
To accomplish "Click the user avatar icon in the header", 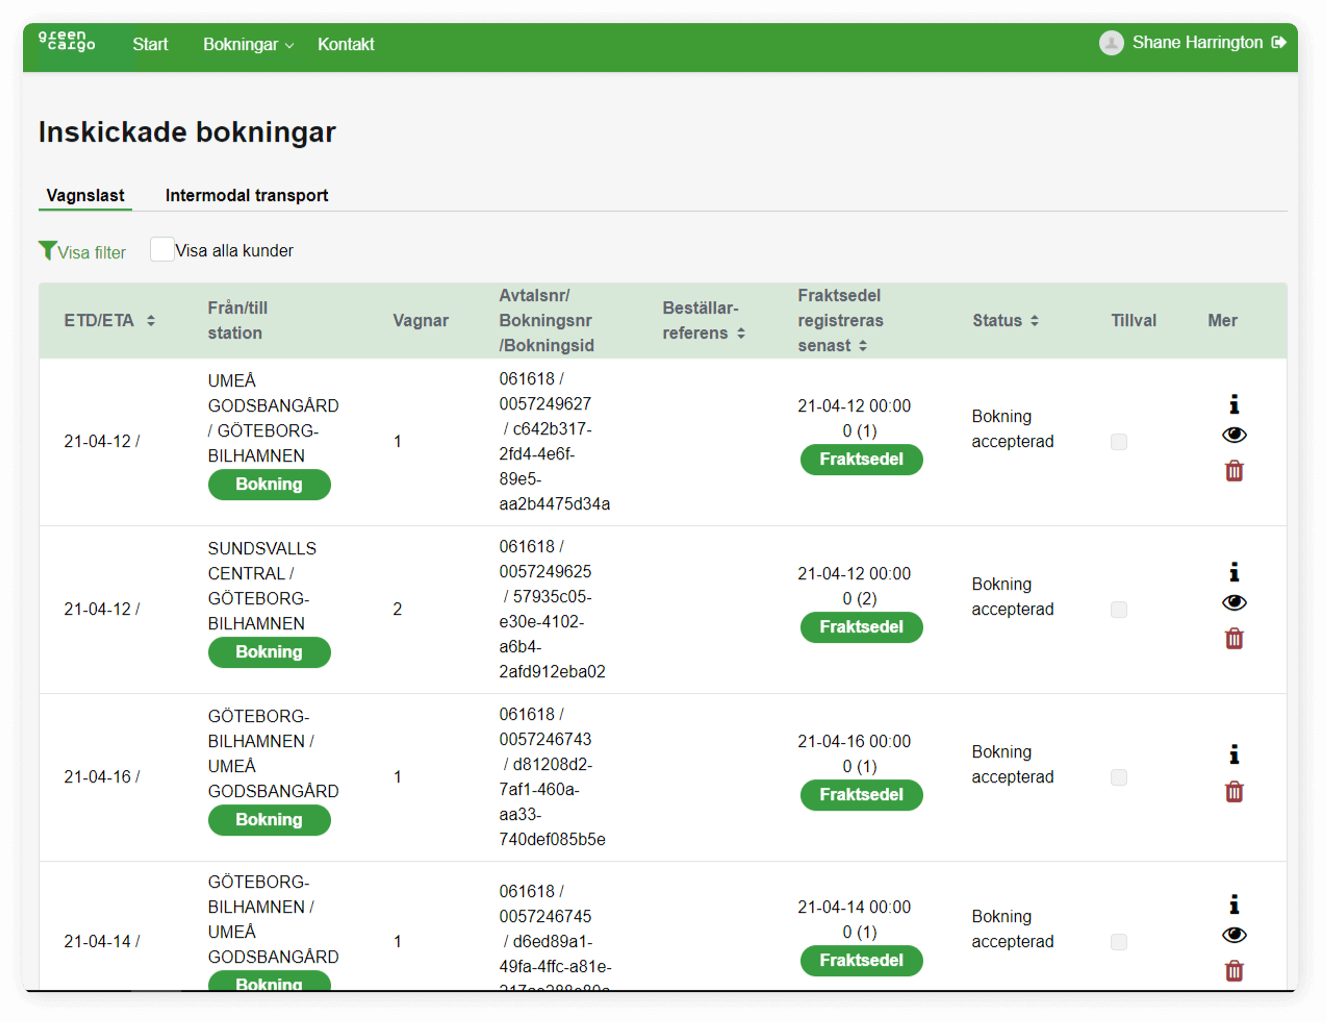I will 1111,43.
